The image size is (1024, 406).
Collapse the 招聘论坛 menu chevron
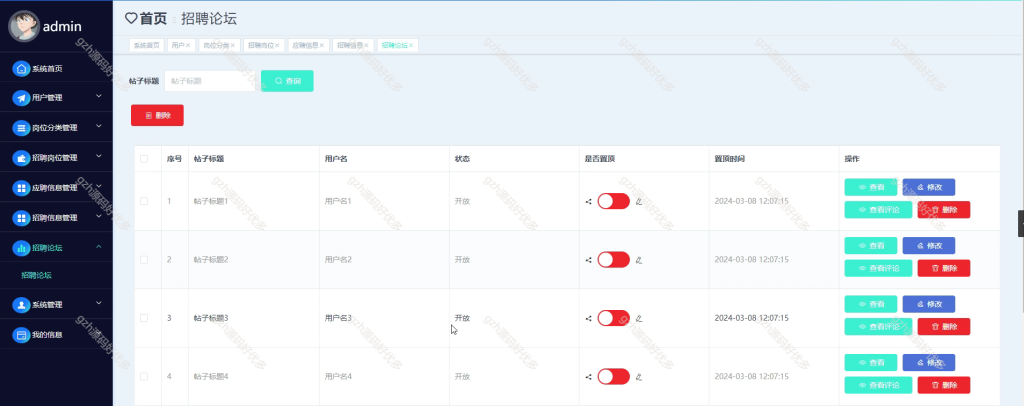click(x=99, y=246)
